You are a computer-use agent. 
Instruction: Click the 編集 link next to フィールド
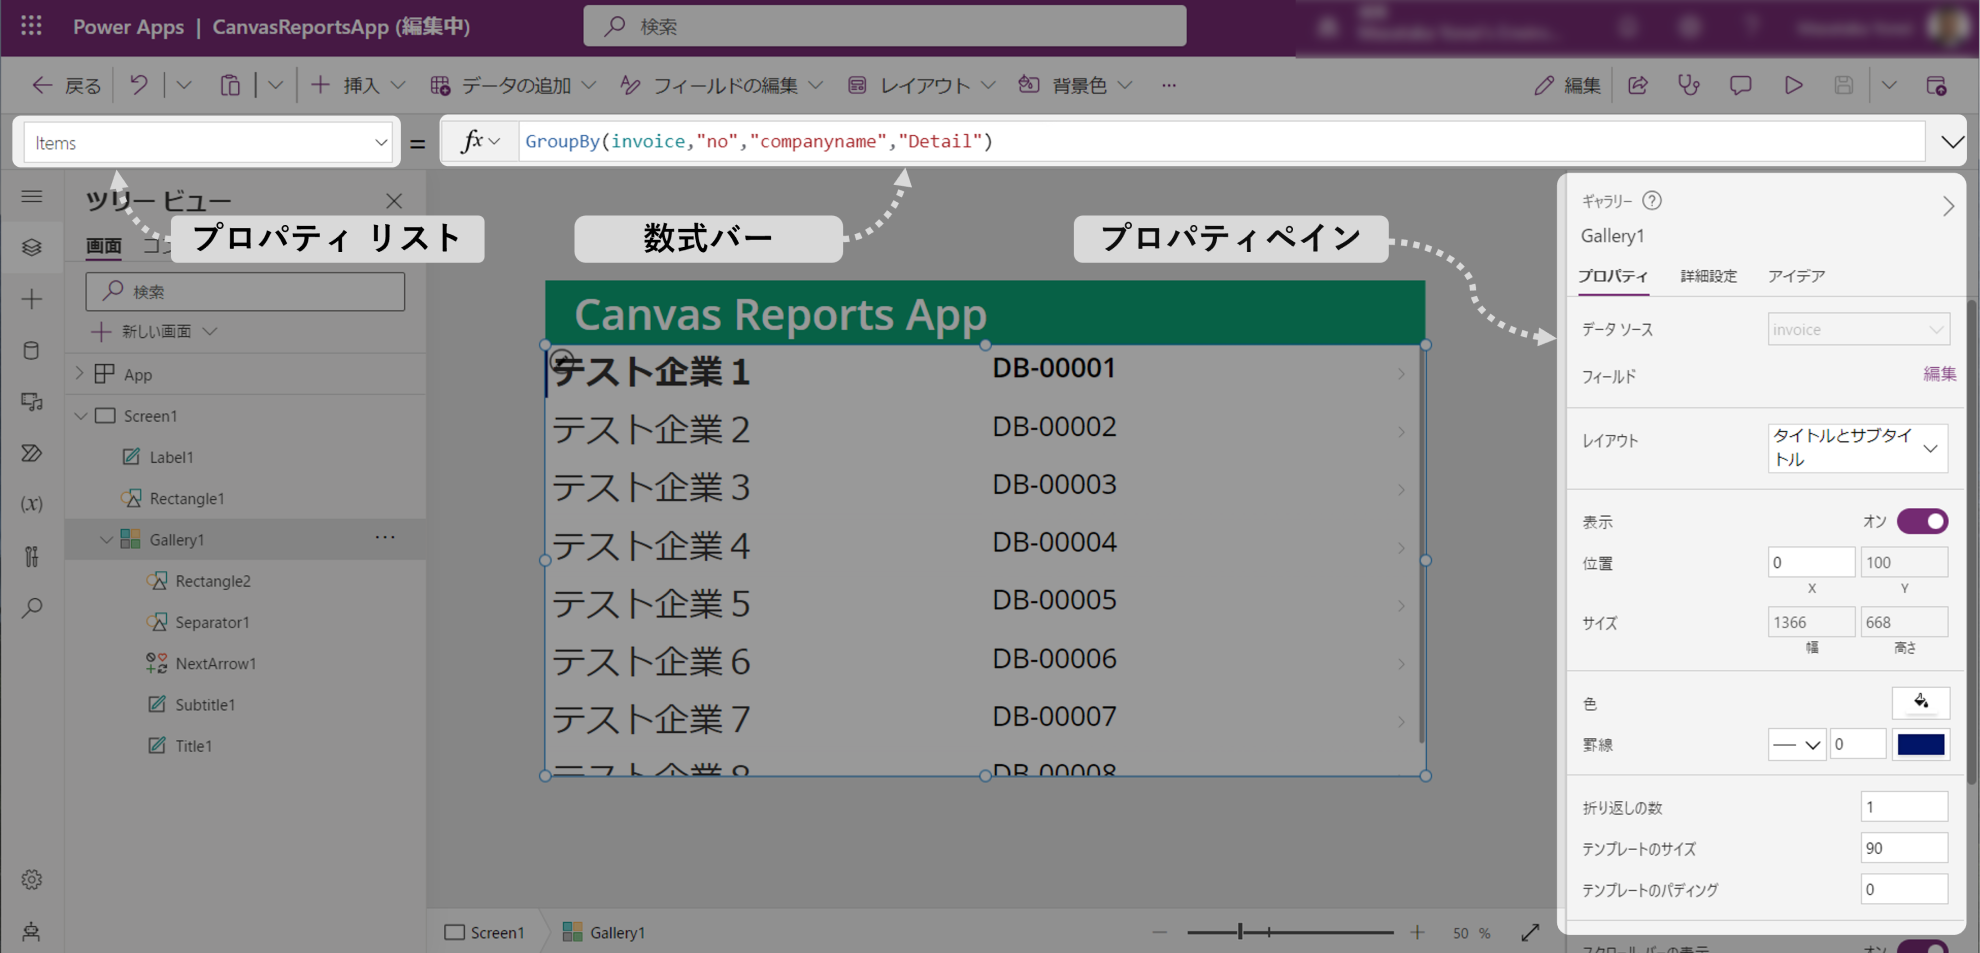click(1939, 374)
